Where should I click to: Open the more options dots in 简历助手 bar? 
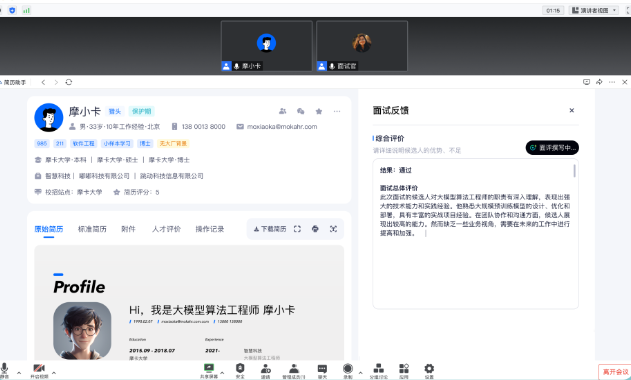(x=612, y=82)
